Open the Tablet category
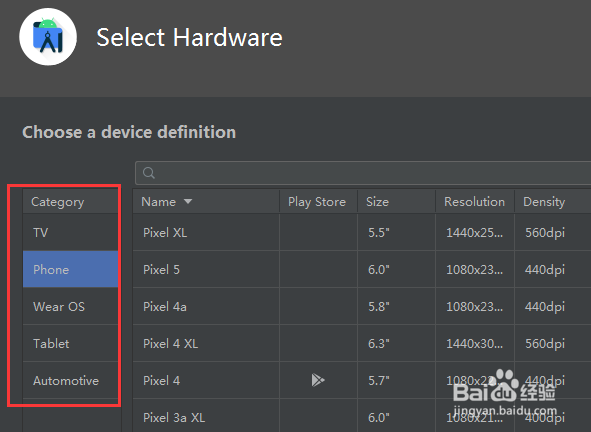 coord(70,343)
